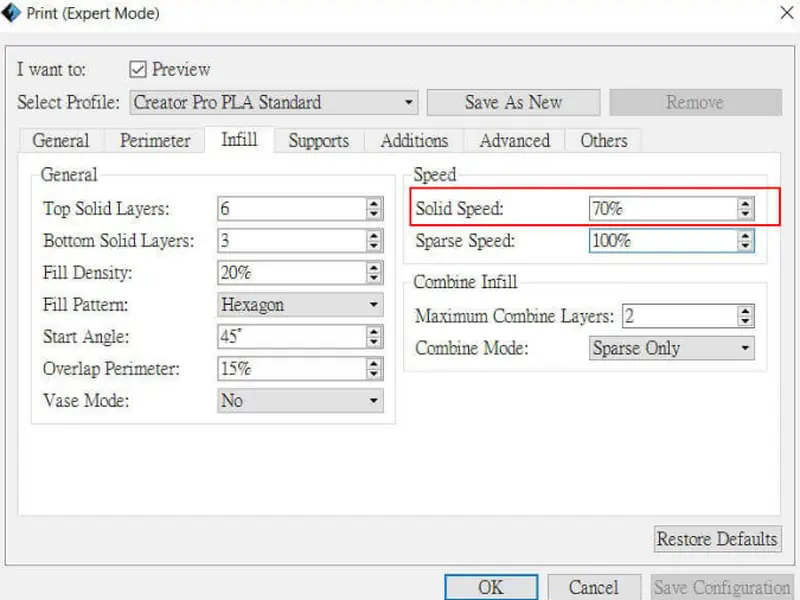Dismiss the dialog with Cancel
Viewport: 800px width, 600px height.
tap(594, 588)
